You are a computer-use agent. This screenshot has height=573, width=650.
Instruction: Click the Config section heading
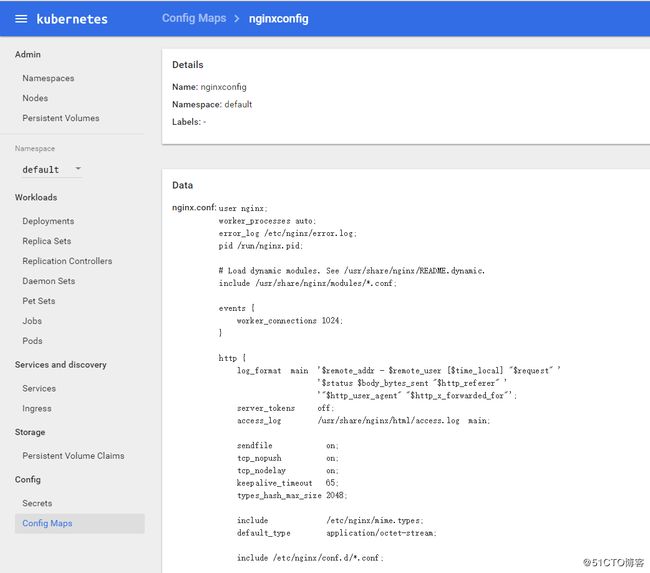[28, 479]
